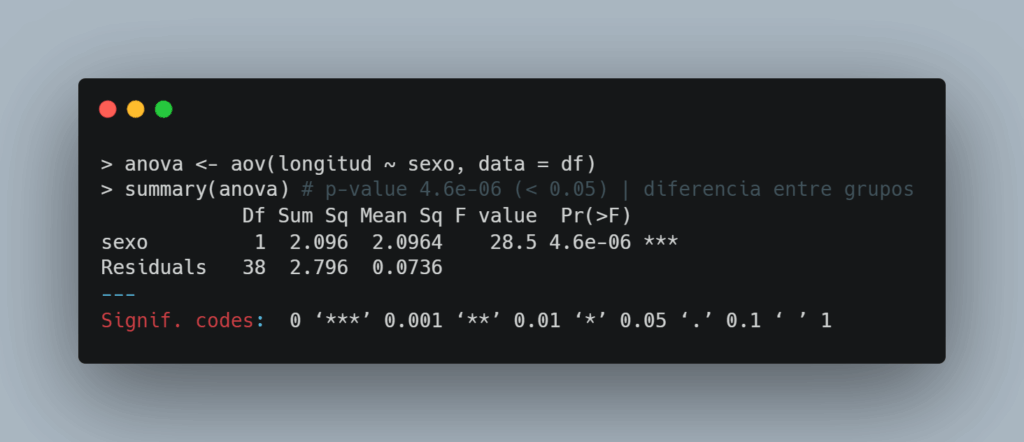Viewport: 1024px width, 442px height.
Task: Click the green maximize window dot
Action: point(164,109)
